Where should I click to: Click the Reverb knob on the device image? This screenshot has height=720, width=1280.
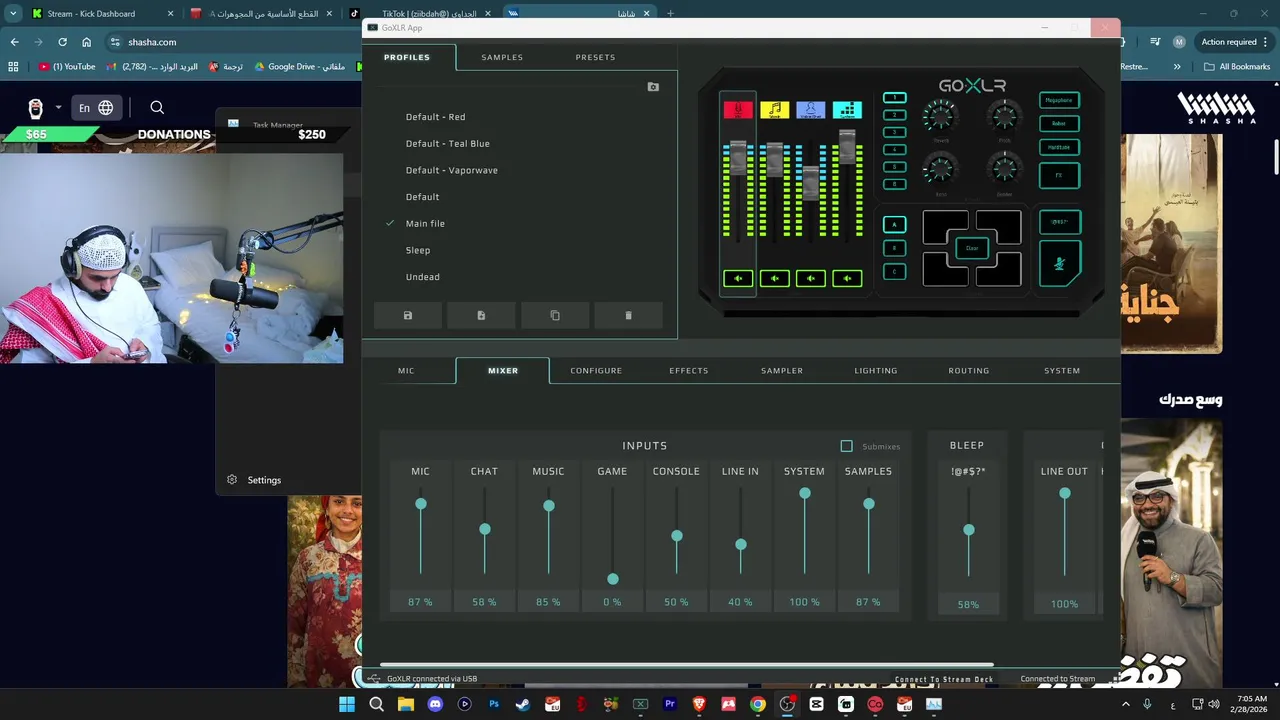click(x=940, y=117)
